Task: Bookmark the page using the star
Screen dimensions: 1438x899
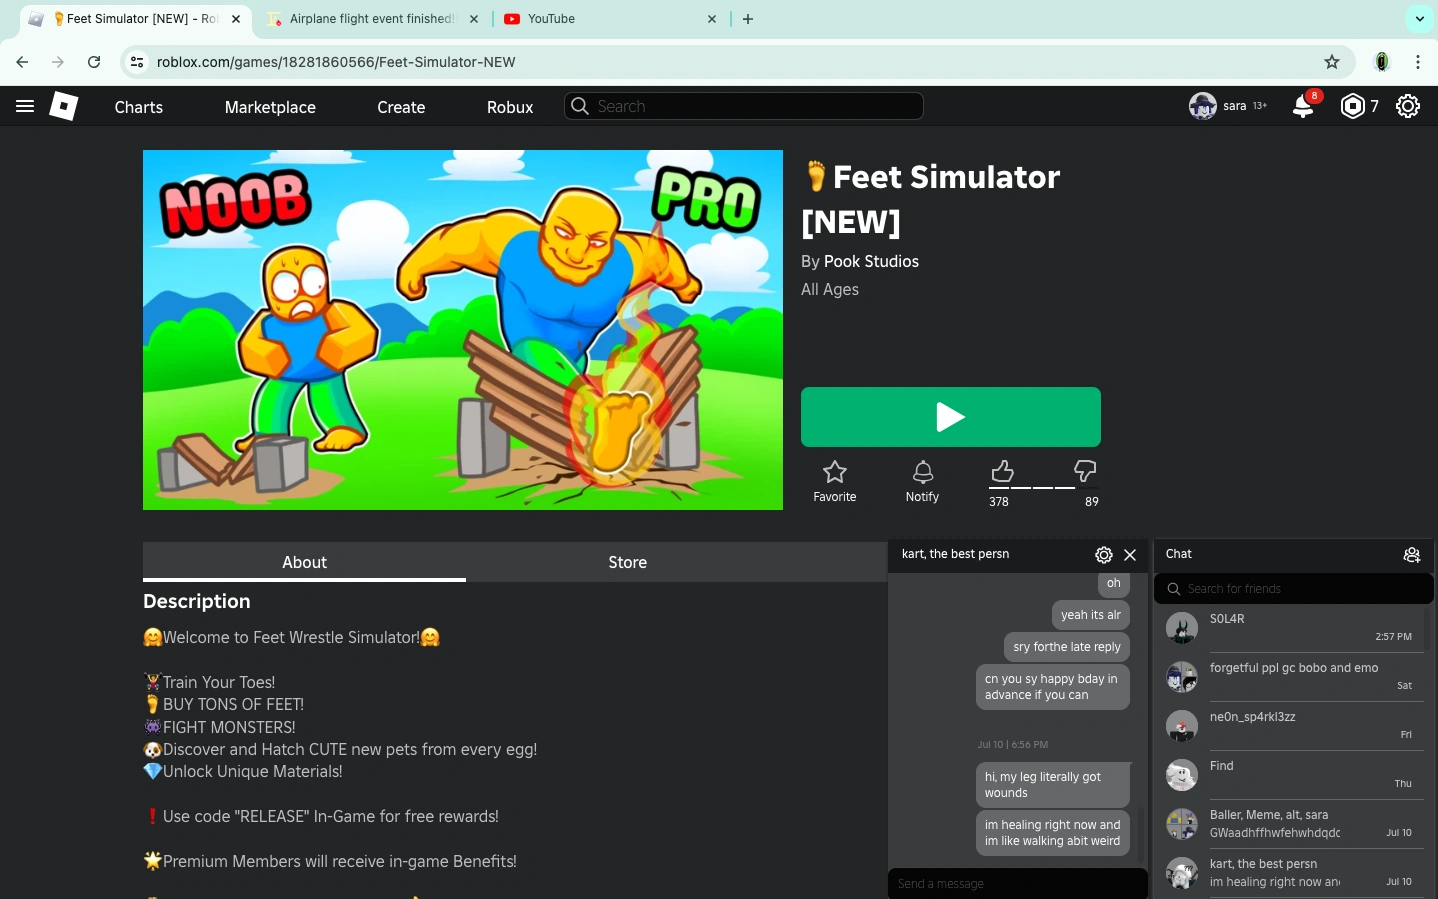Action: pyautogui.click(x=1331, y=61)
